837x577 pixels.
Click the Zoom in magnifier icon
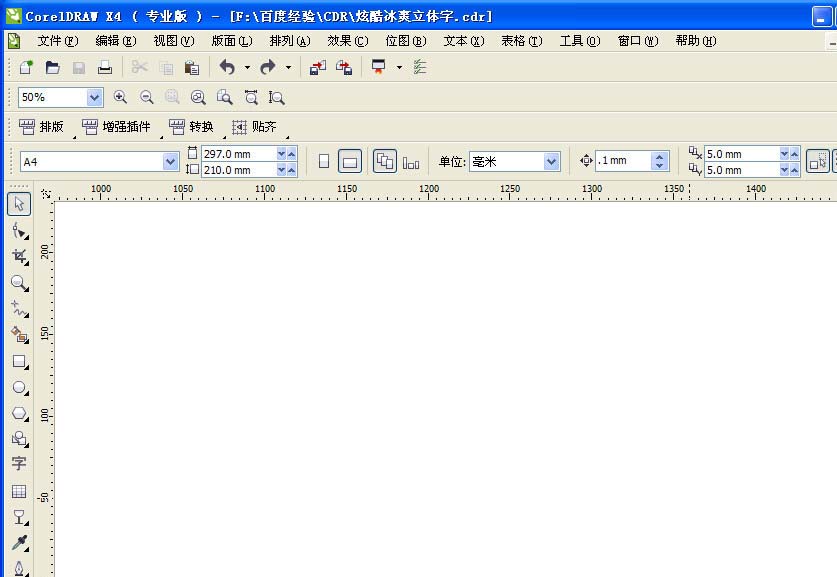click(x=120, y=97)
